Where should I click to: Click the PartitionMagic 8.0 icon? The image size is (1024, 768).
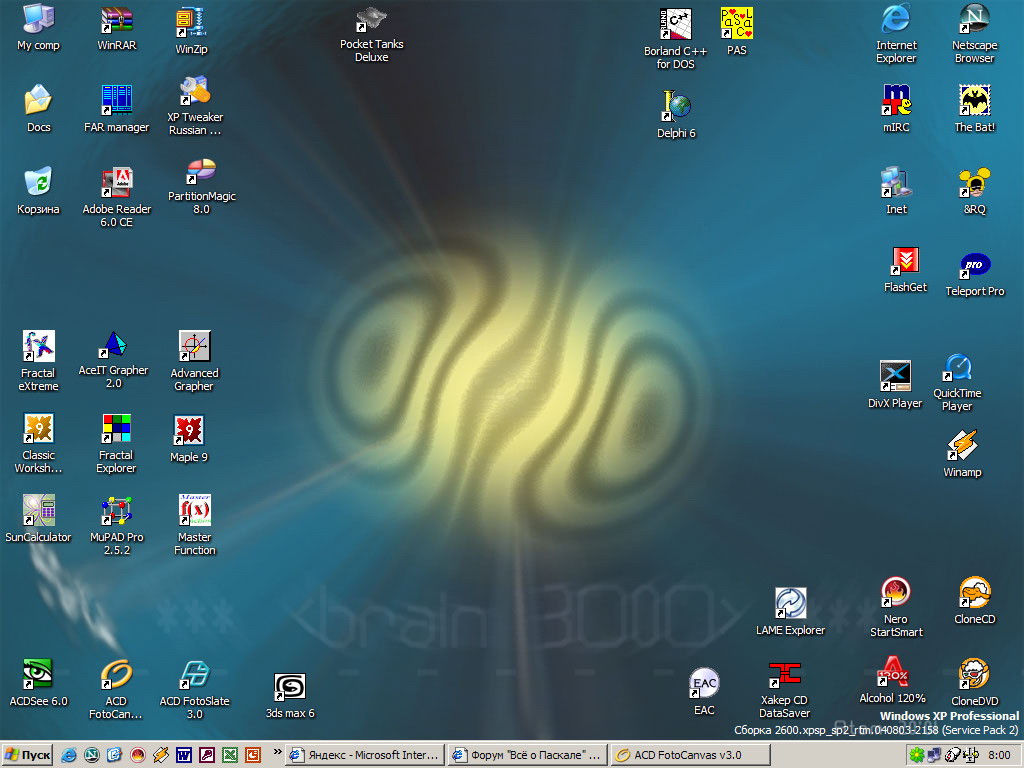click(201, 172)
